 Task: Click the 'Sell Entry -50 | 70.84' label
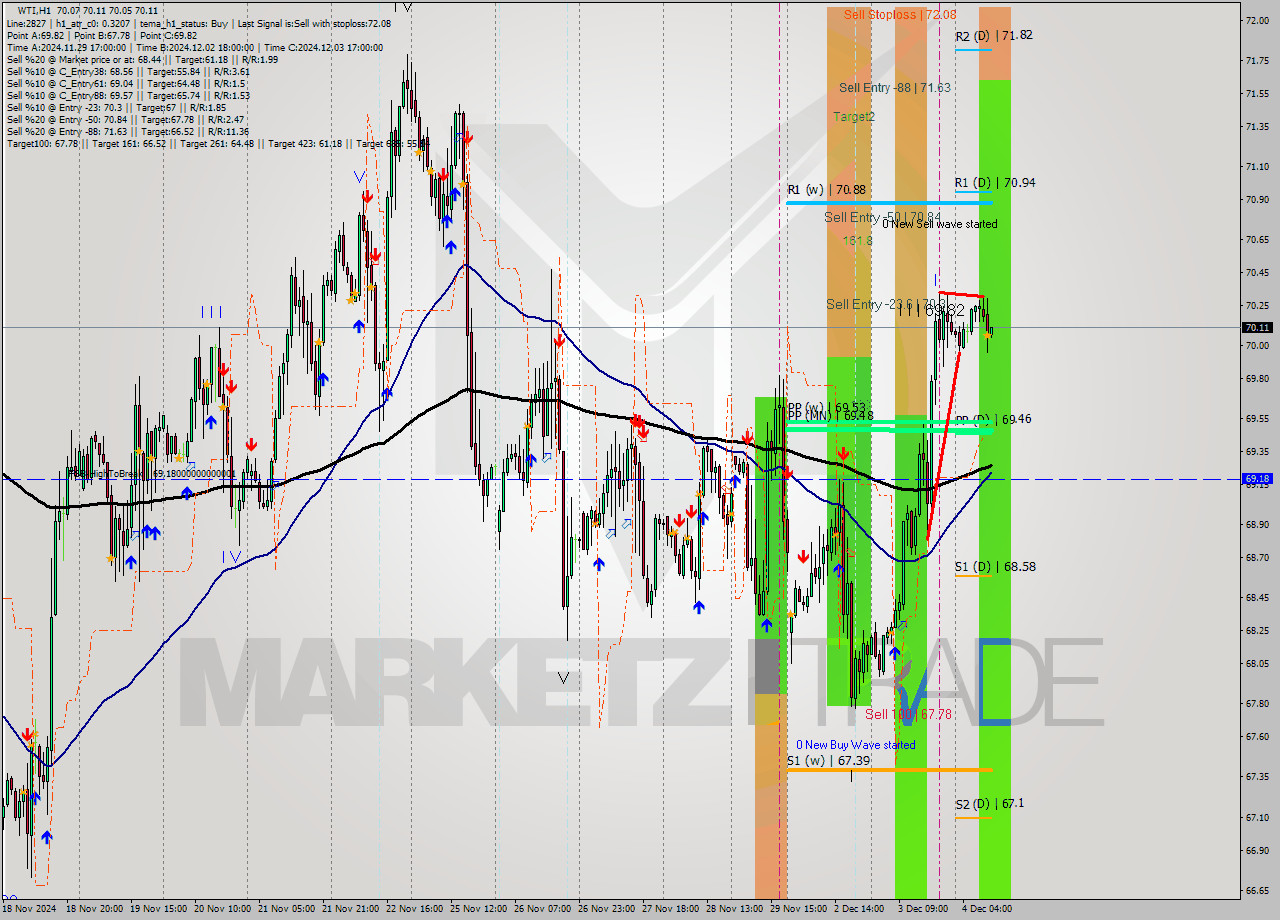coord(883,216)
